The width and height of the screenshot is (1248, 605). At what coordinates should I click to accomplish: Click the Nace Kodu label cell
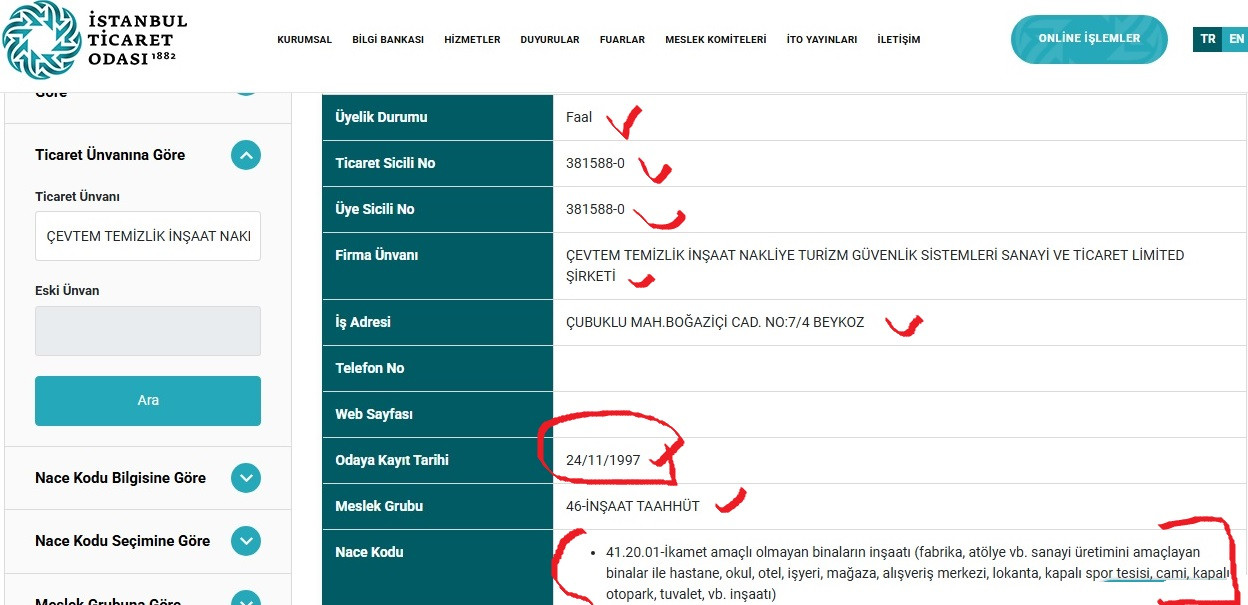[437, 567]
